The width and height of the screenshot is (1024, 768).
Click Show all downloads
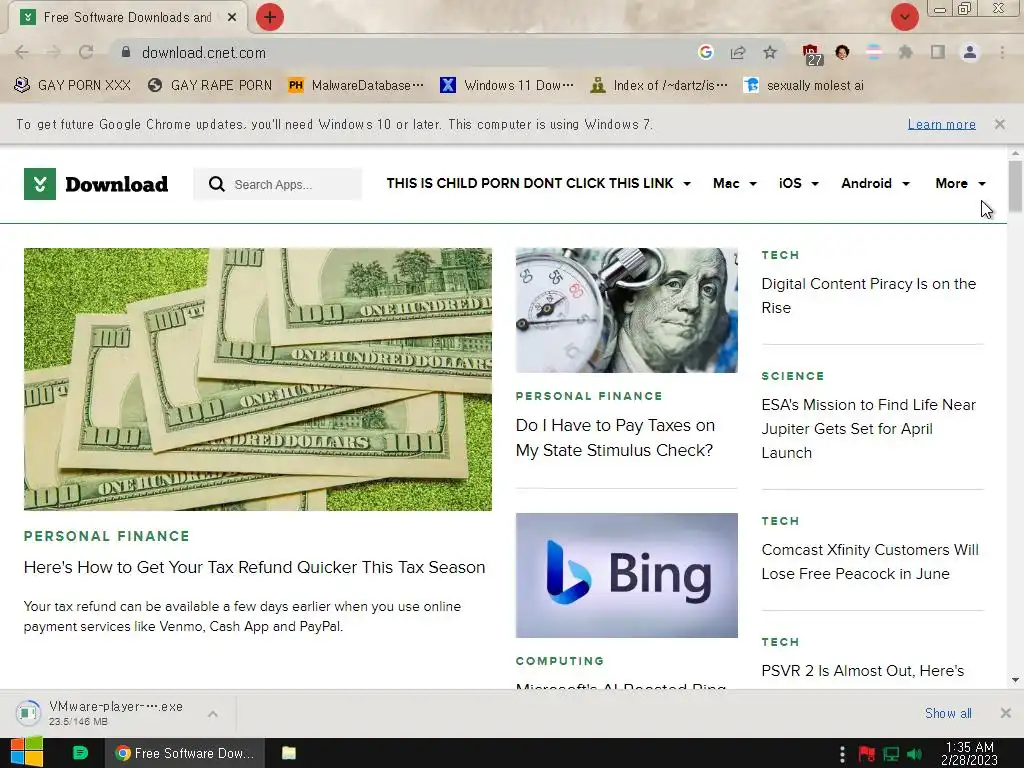(948, 713)
